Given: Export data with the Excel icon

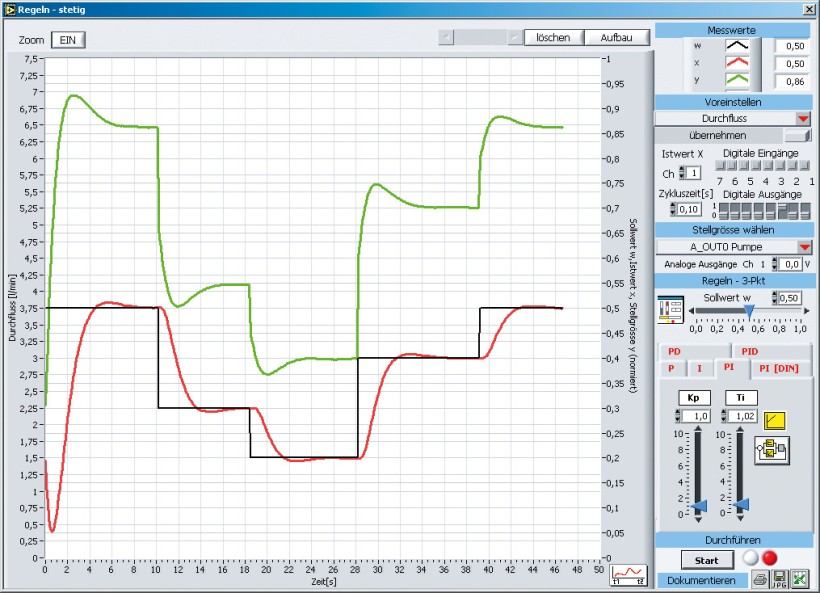Looking at the screenshot, I should click(798, 580).
